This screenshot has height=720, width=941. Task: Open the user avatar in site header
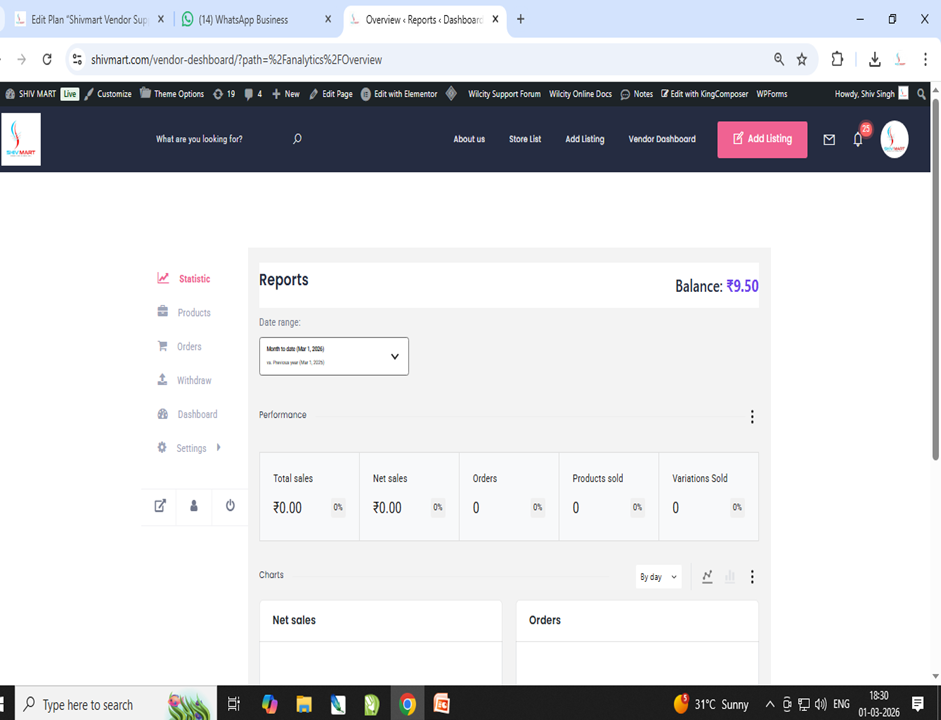click(894, 140)
